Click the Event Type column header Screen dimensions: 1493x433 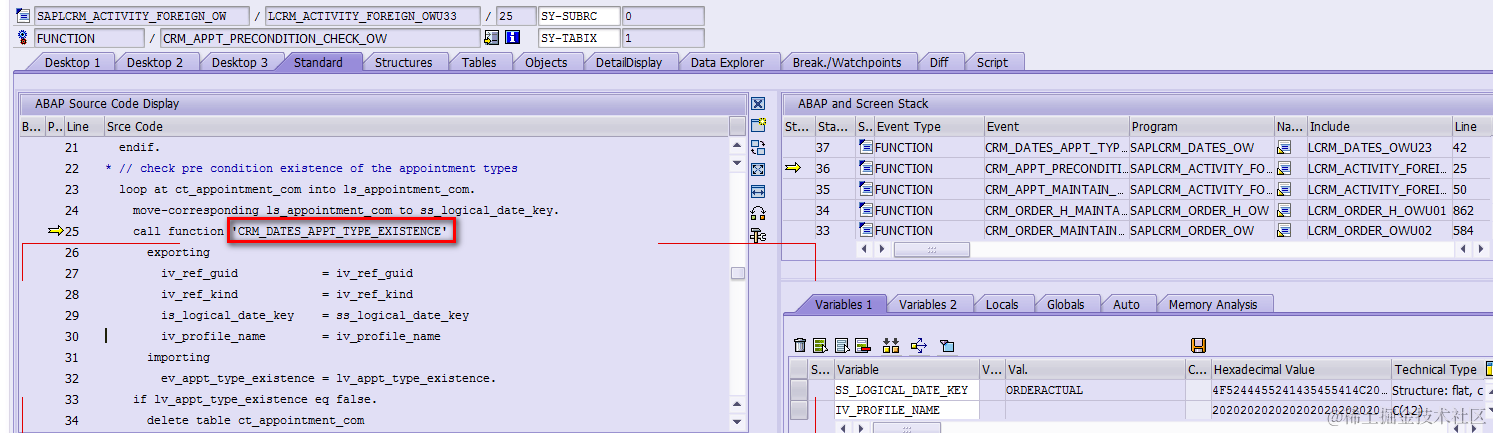927,126
